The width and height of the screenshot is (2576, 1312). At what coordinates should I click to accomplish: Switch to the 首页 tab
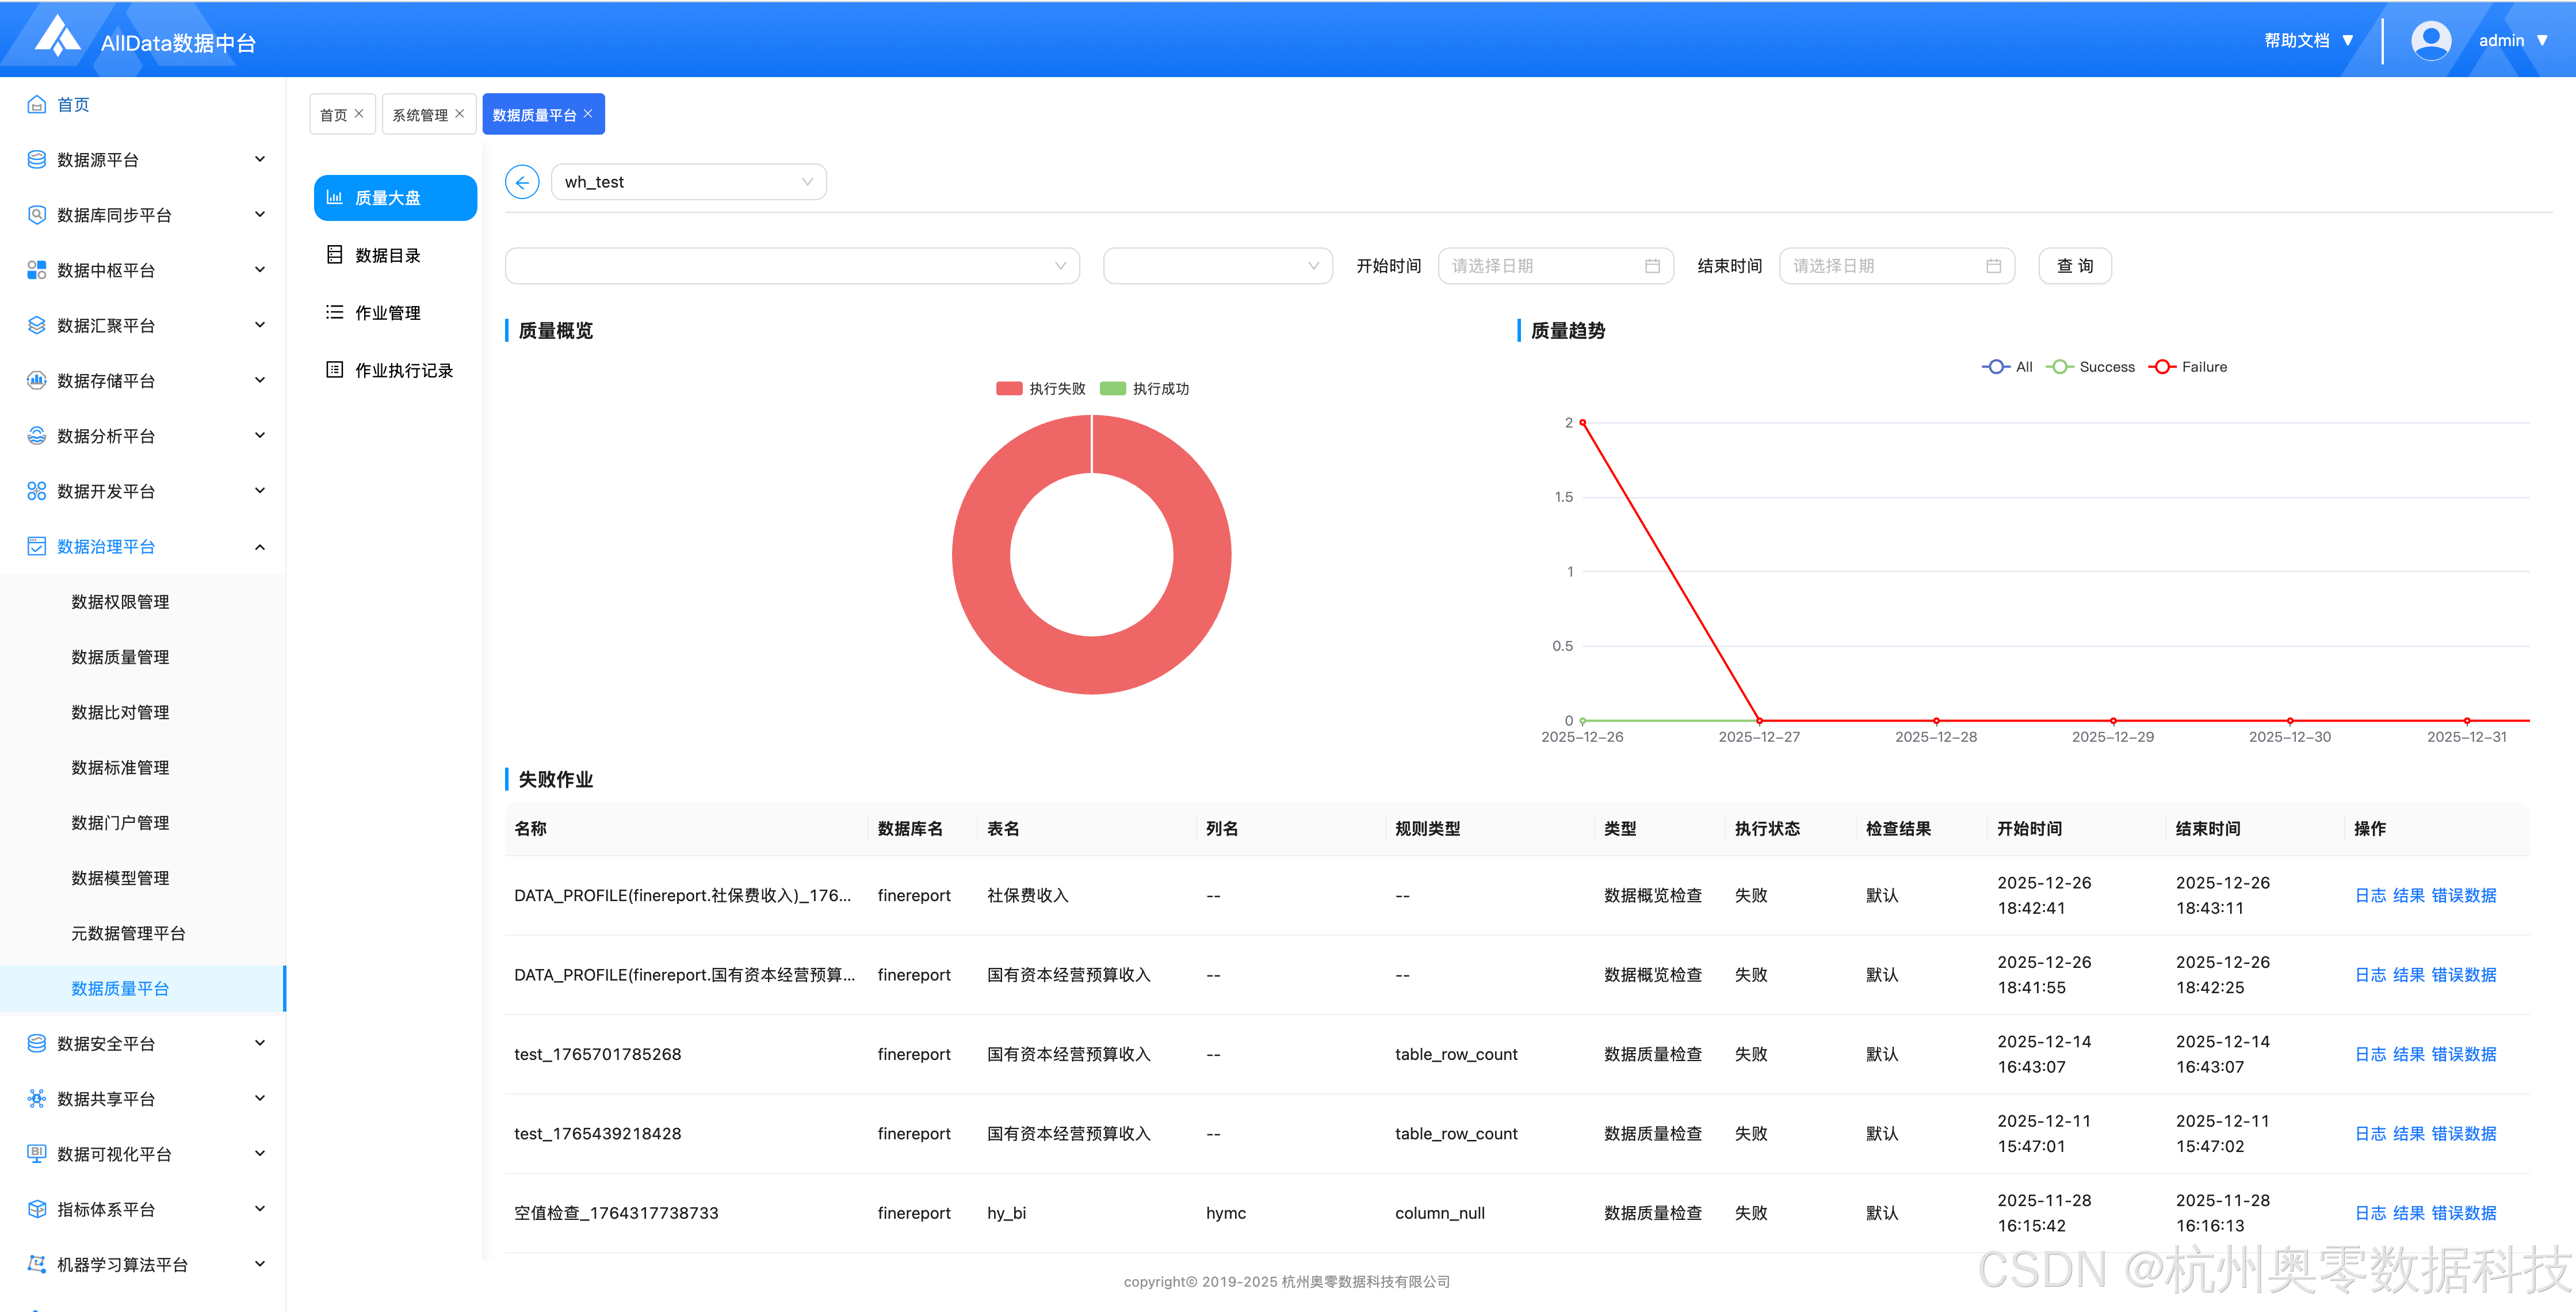(333, 115)
